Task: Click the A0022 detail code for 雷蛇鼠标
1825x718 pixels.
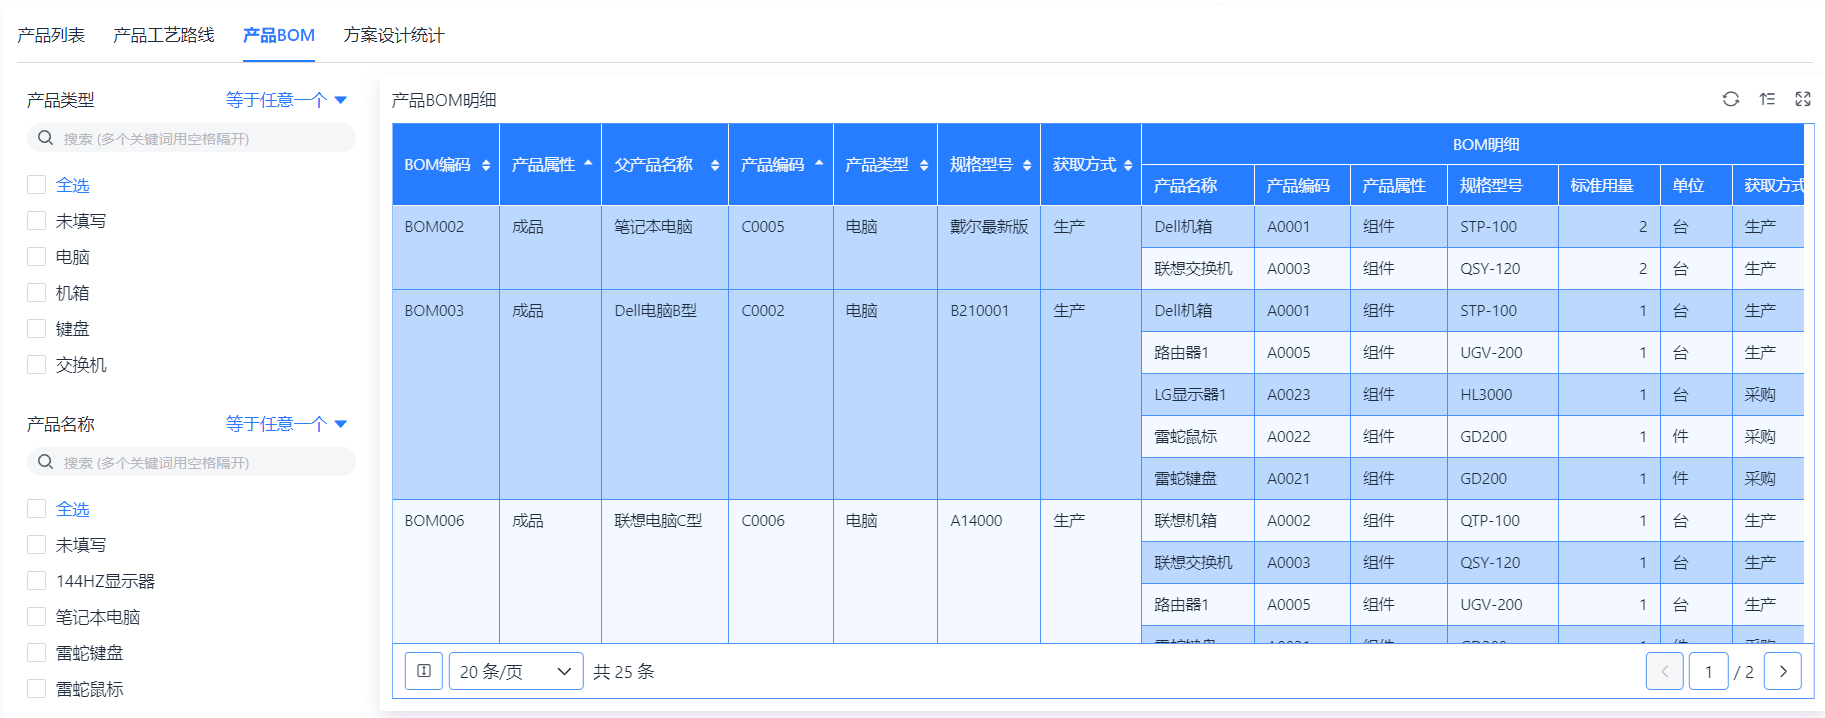Action: coord(1302,436)
